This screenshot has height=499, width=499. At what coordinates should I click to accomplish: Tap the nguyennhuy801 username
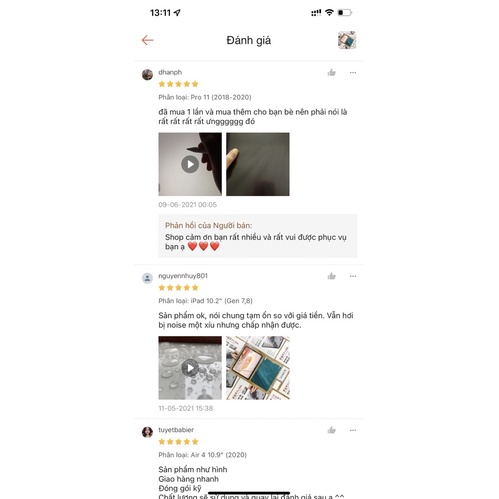pyautogui.click(x=183, y=276)
